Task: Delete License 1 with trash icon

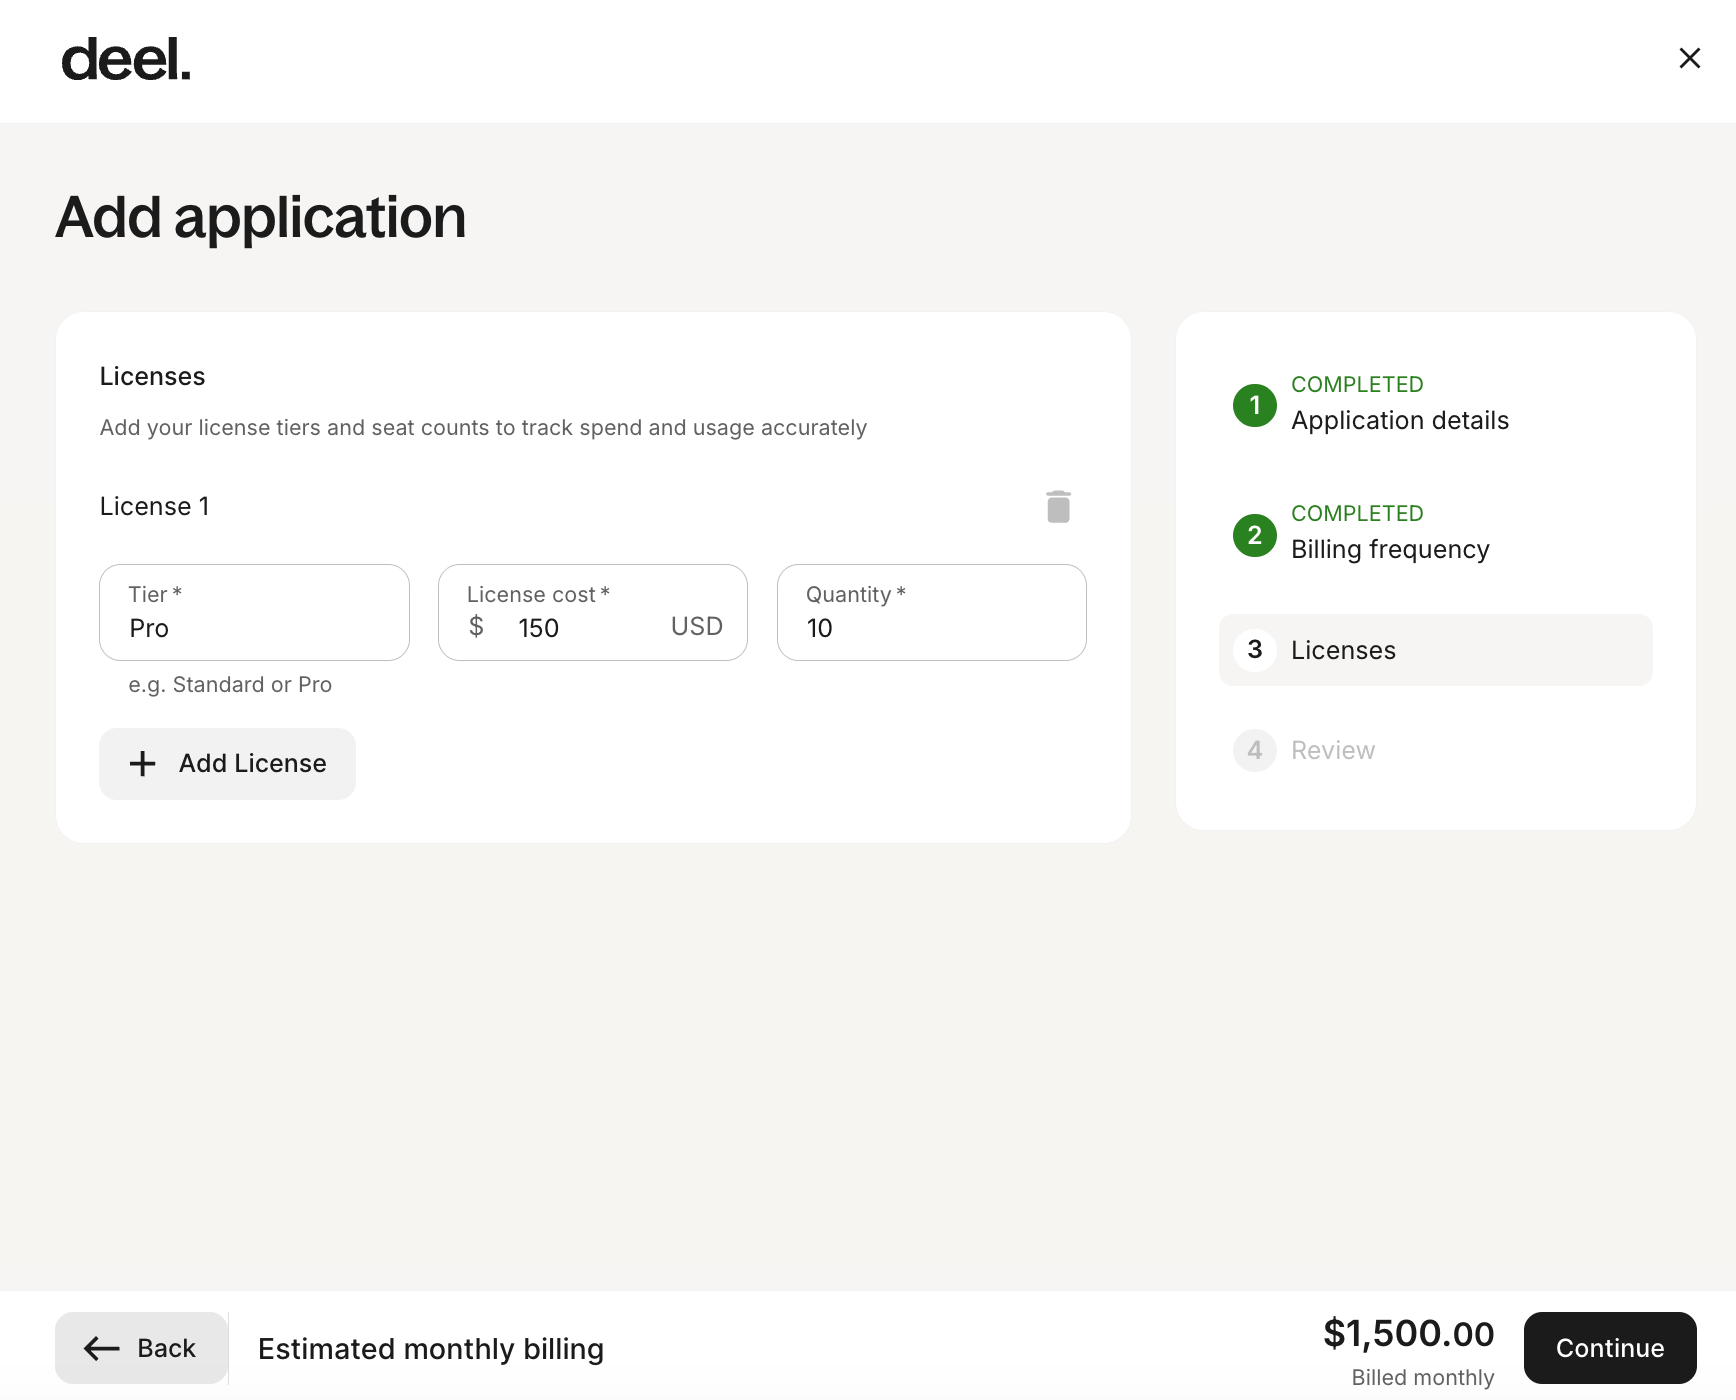Action: coord(1058,507)
